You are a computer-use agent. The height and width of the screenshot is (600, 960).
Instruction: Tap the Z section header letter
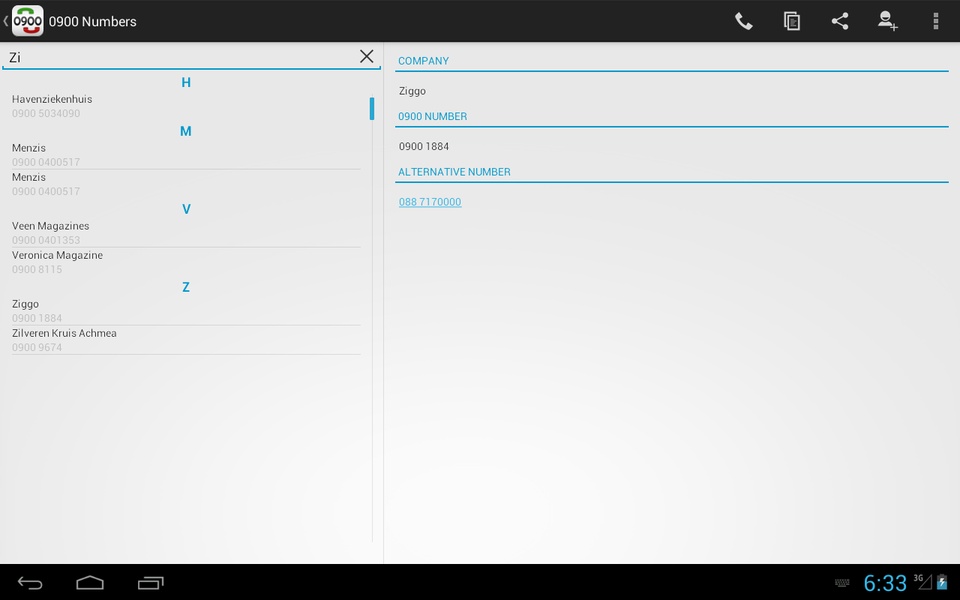pos(186,287)
